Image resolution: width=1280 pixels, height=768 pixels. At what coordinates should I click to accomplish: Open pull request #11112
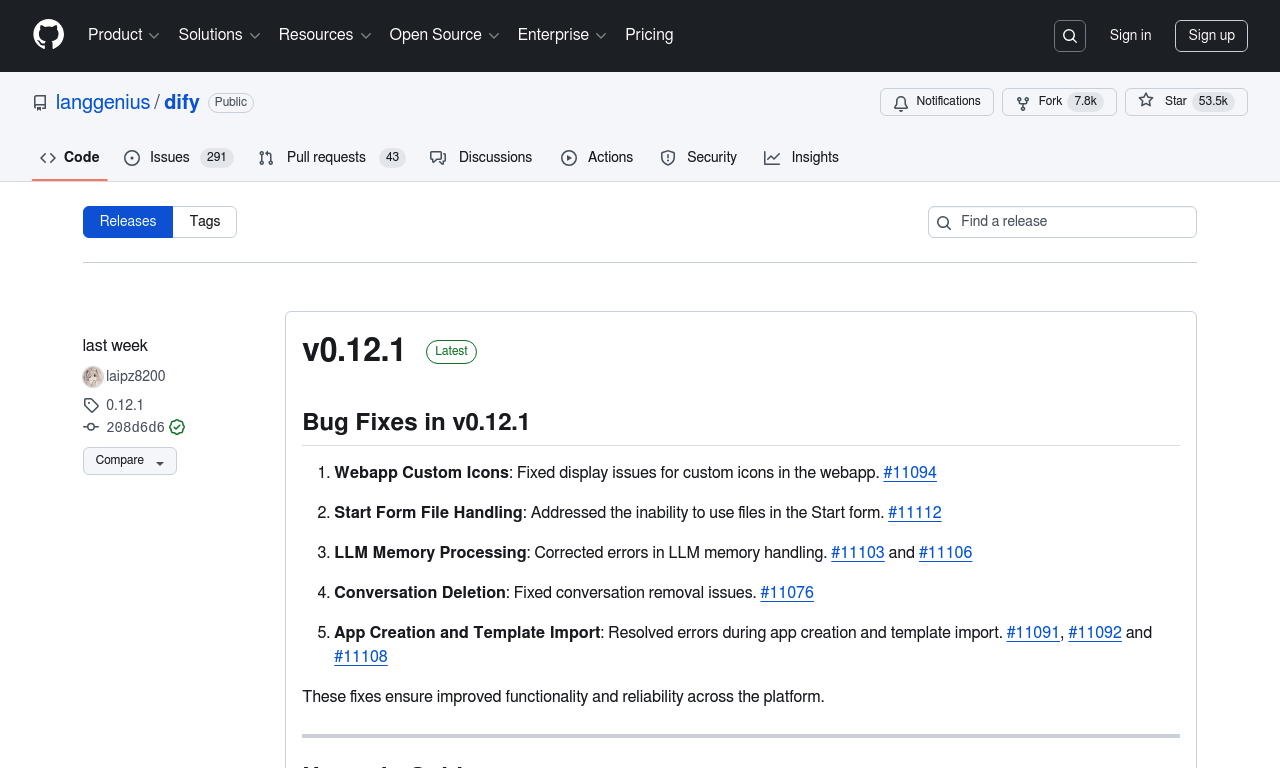(915, 513)
